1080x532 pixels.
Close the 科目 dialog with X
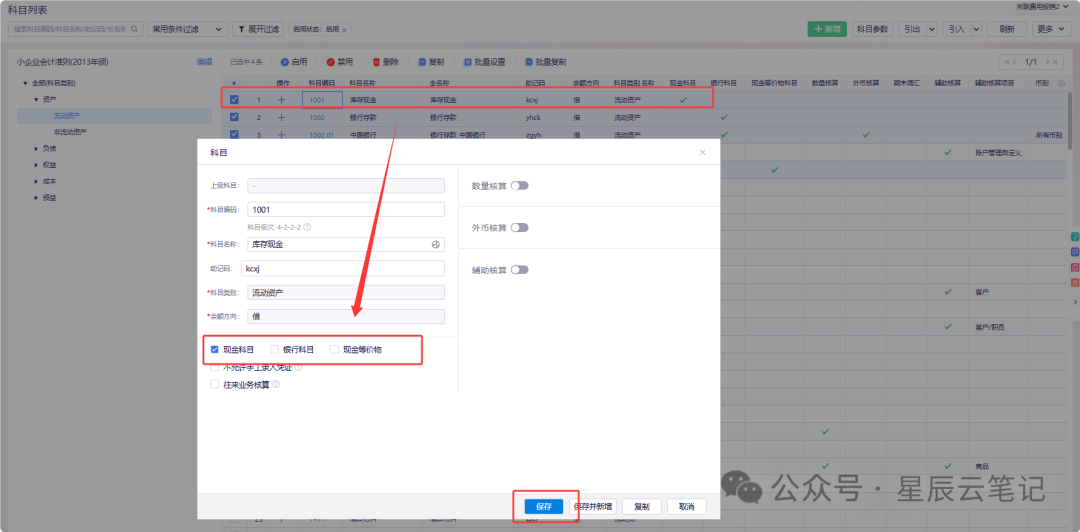pyautogui.click(x=702, y=153)
